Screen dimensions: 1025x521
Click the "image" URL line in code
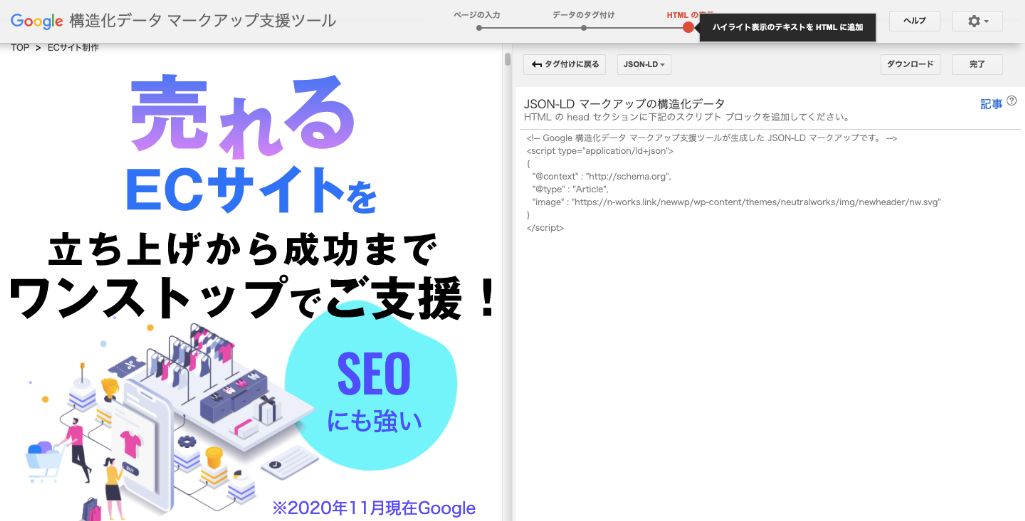[737, 202]
